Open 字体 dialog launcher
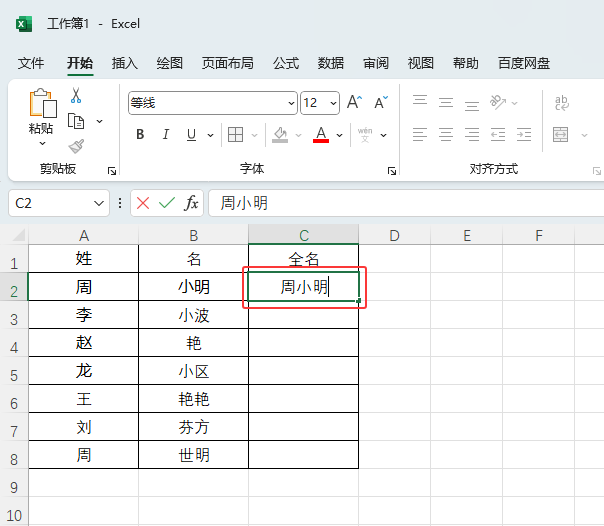The width and height of the screenshot is (604, 526). point(392,171)
